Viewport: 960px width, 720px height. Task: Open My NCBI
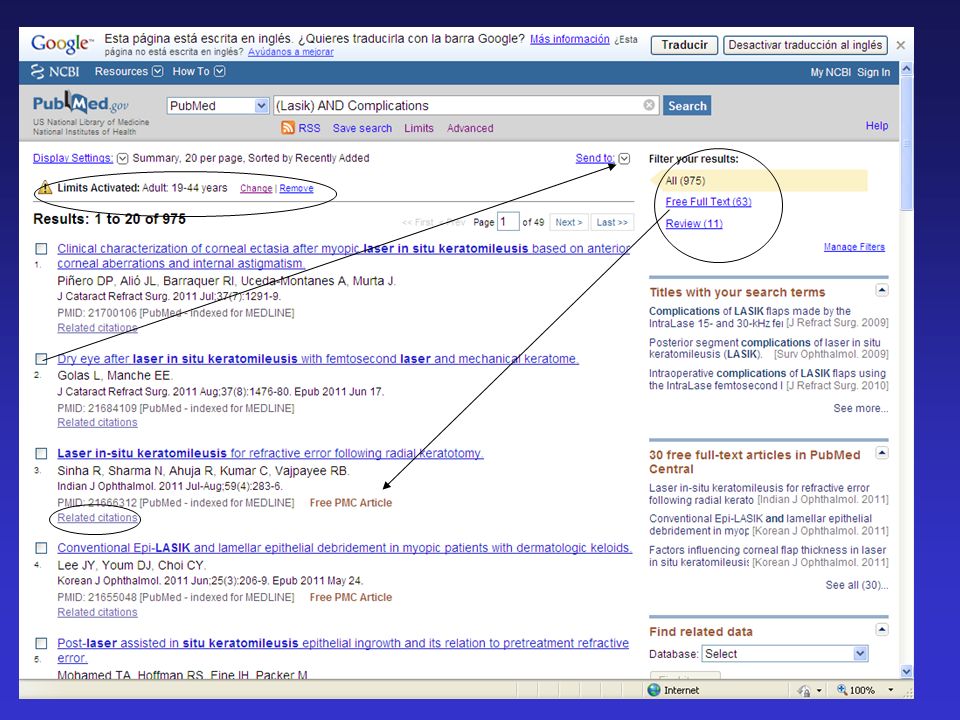[x=830, y=72]
